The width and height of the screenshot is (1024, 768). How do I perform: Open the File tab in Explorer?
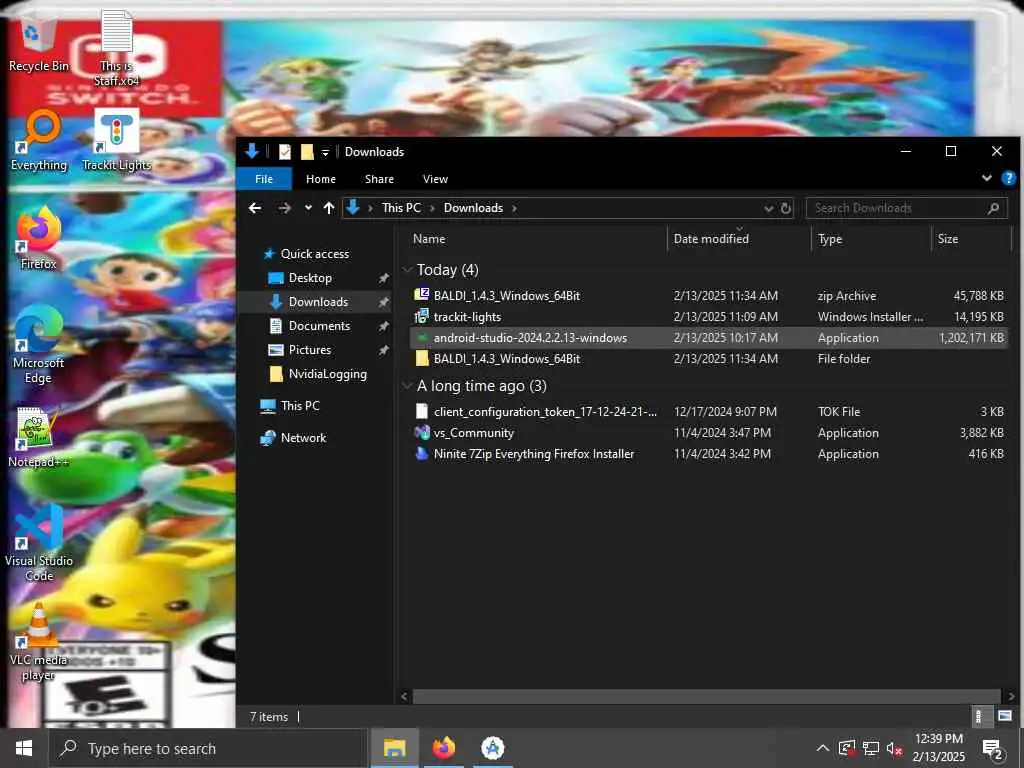tap(264, 179)
